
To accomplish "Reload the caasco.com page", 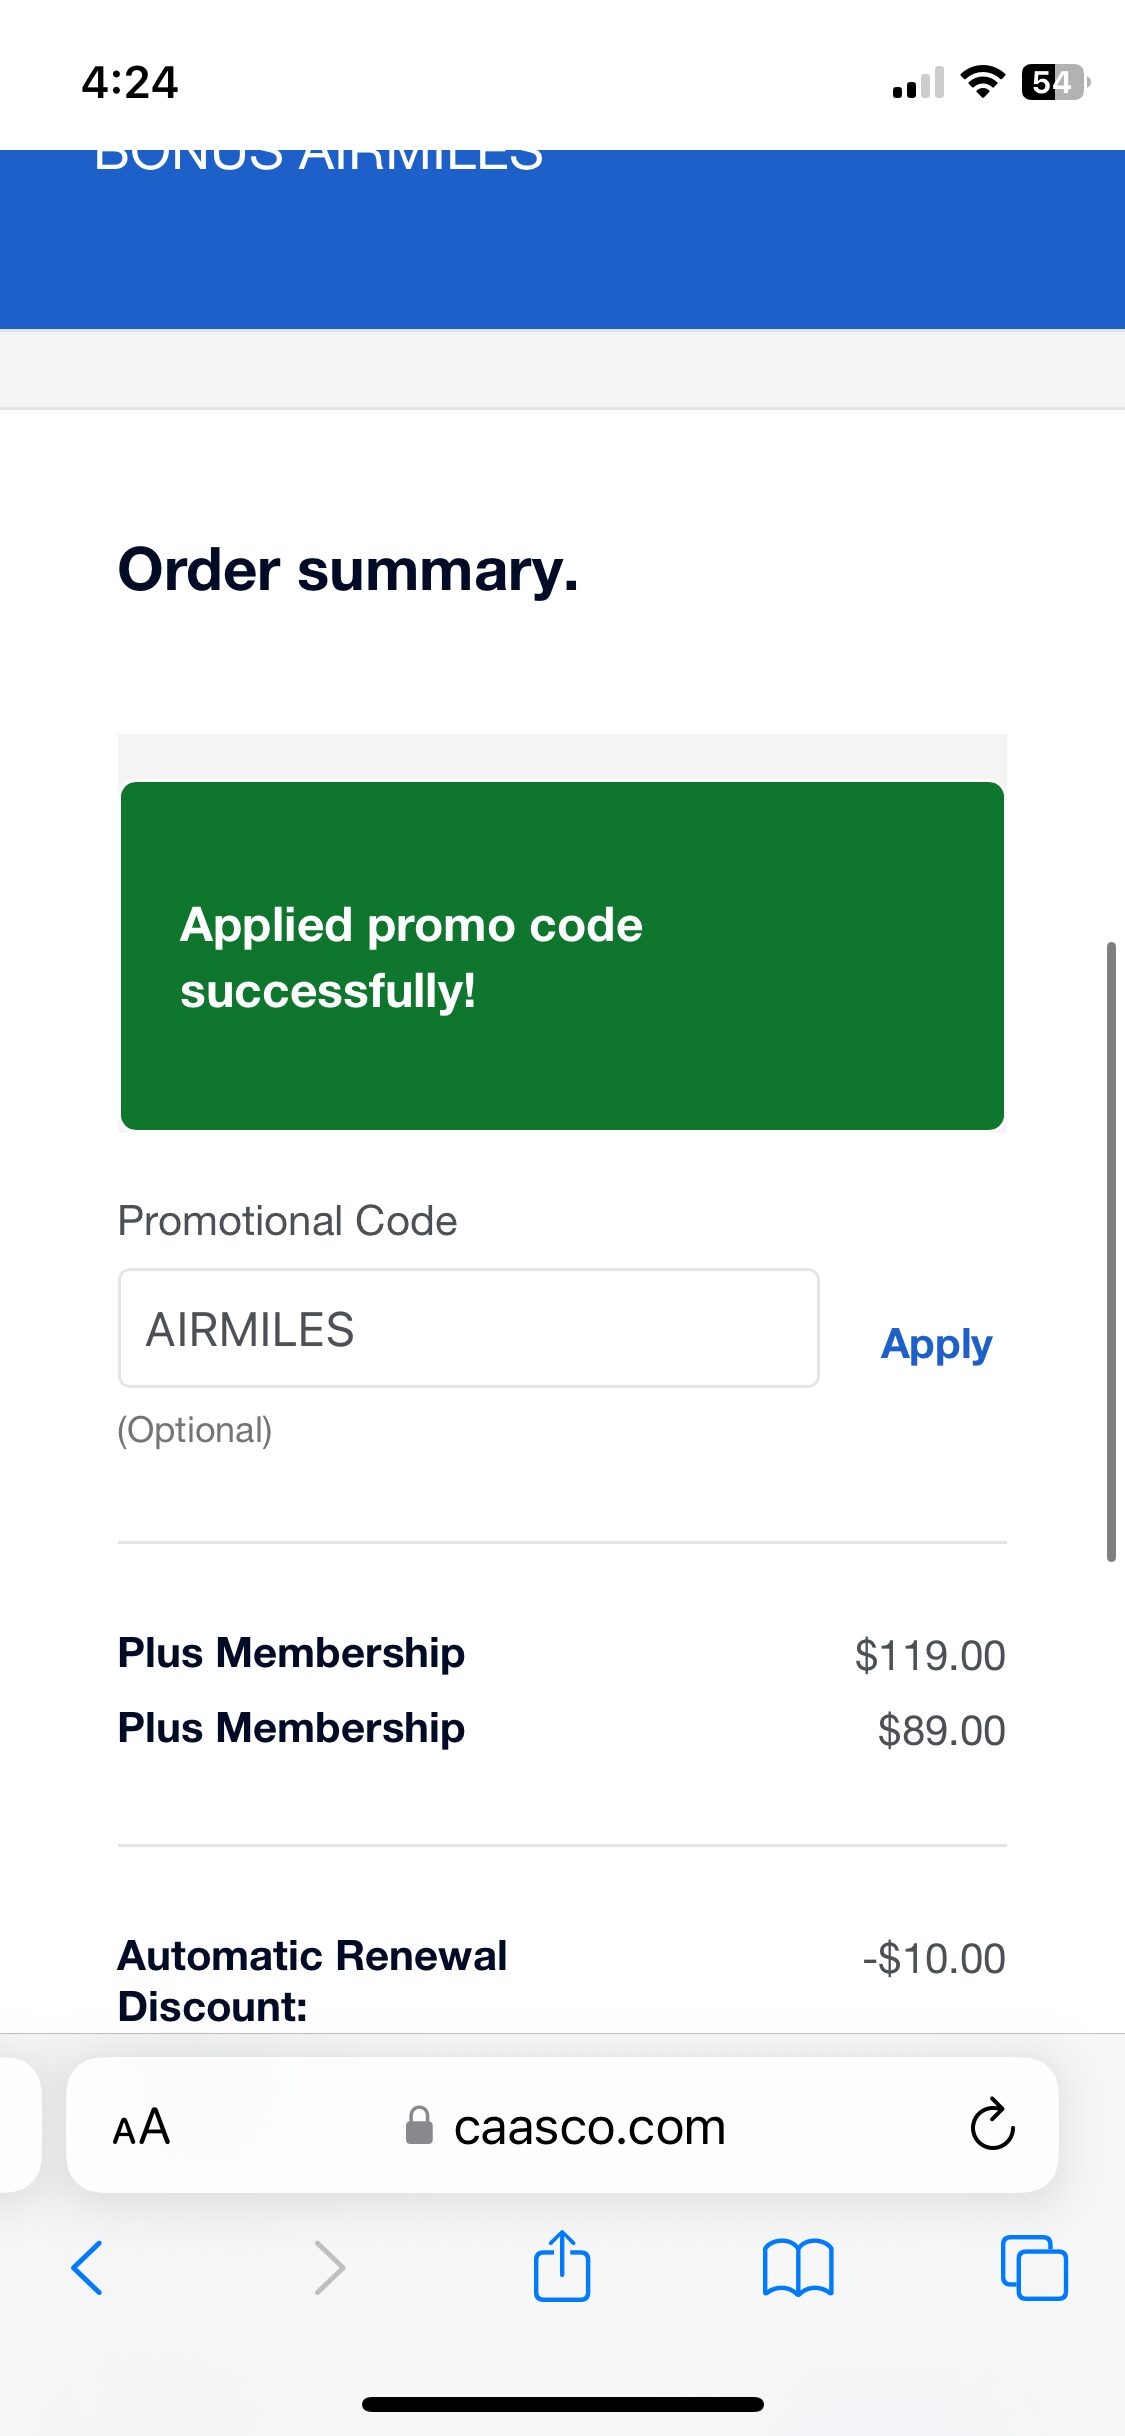I will click(x=992, y=2124).
